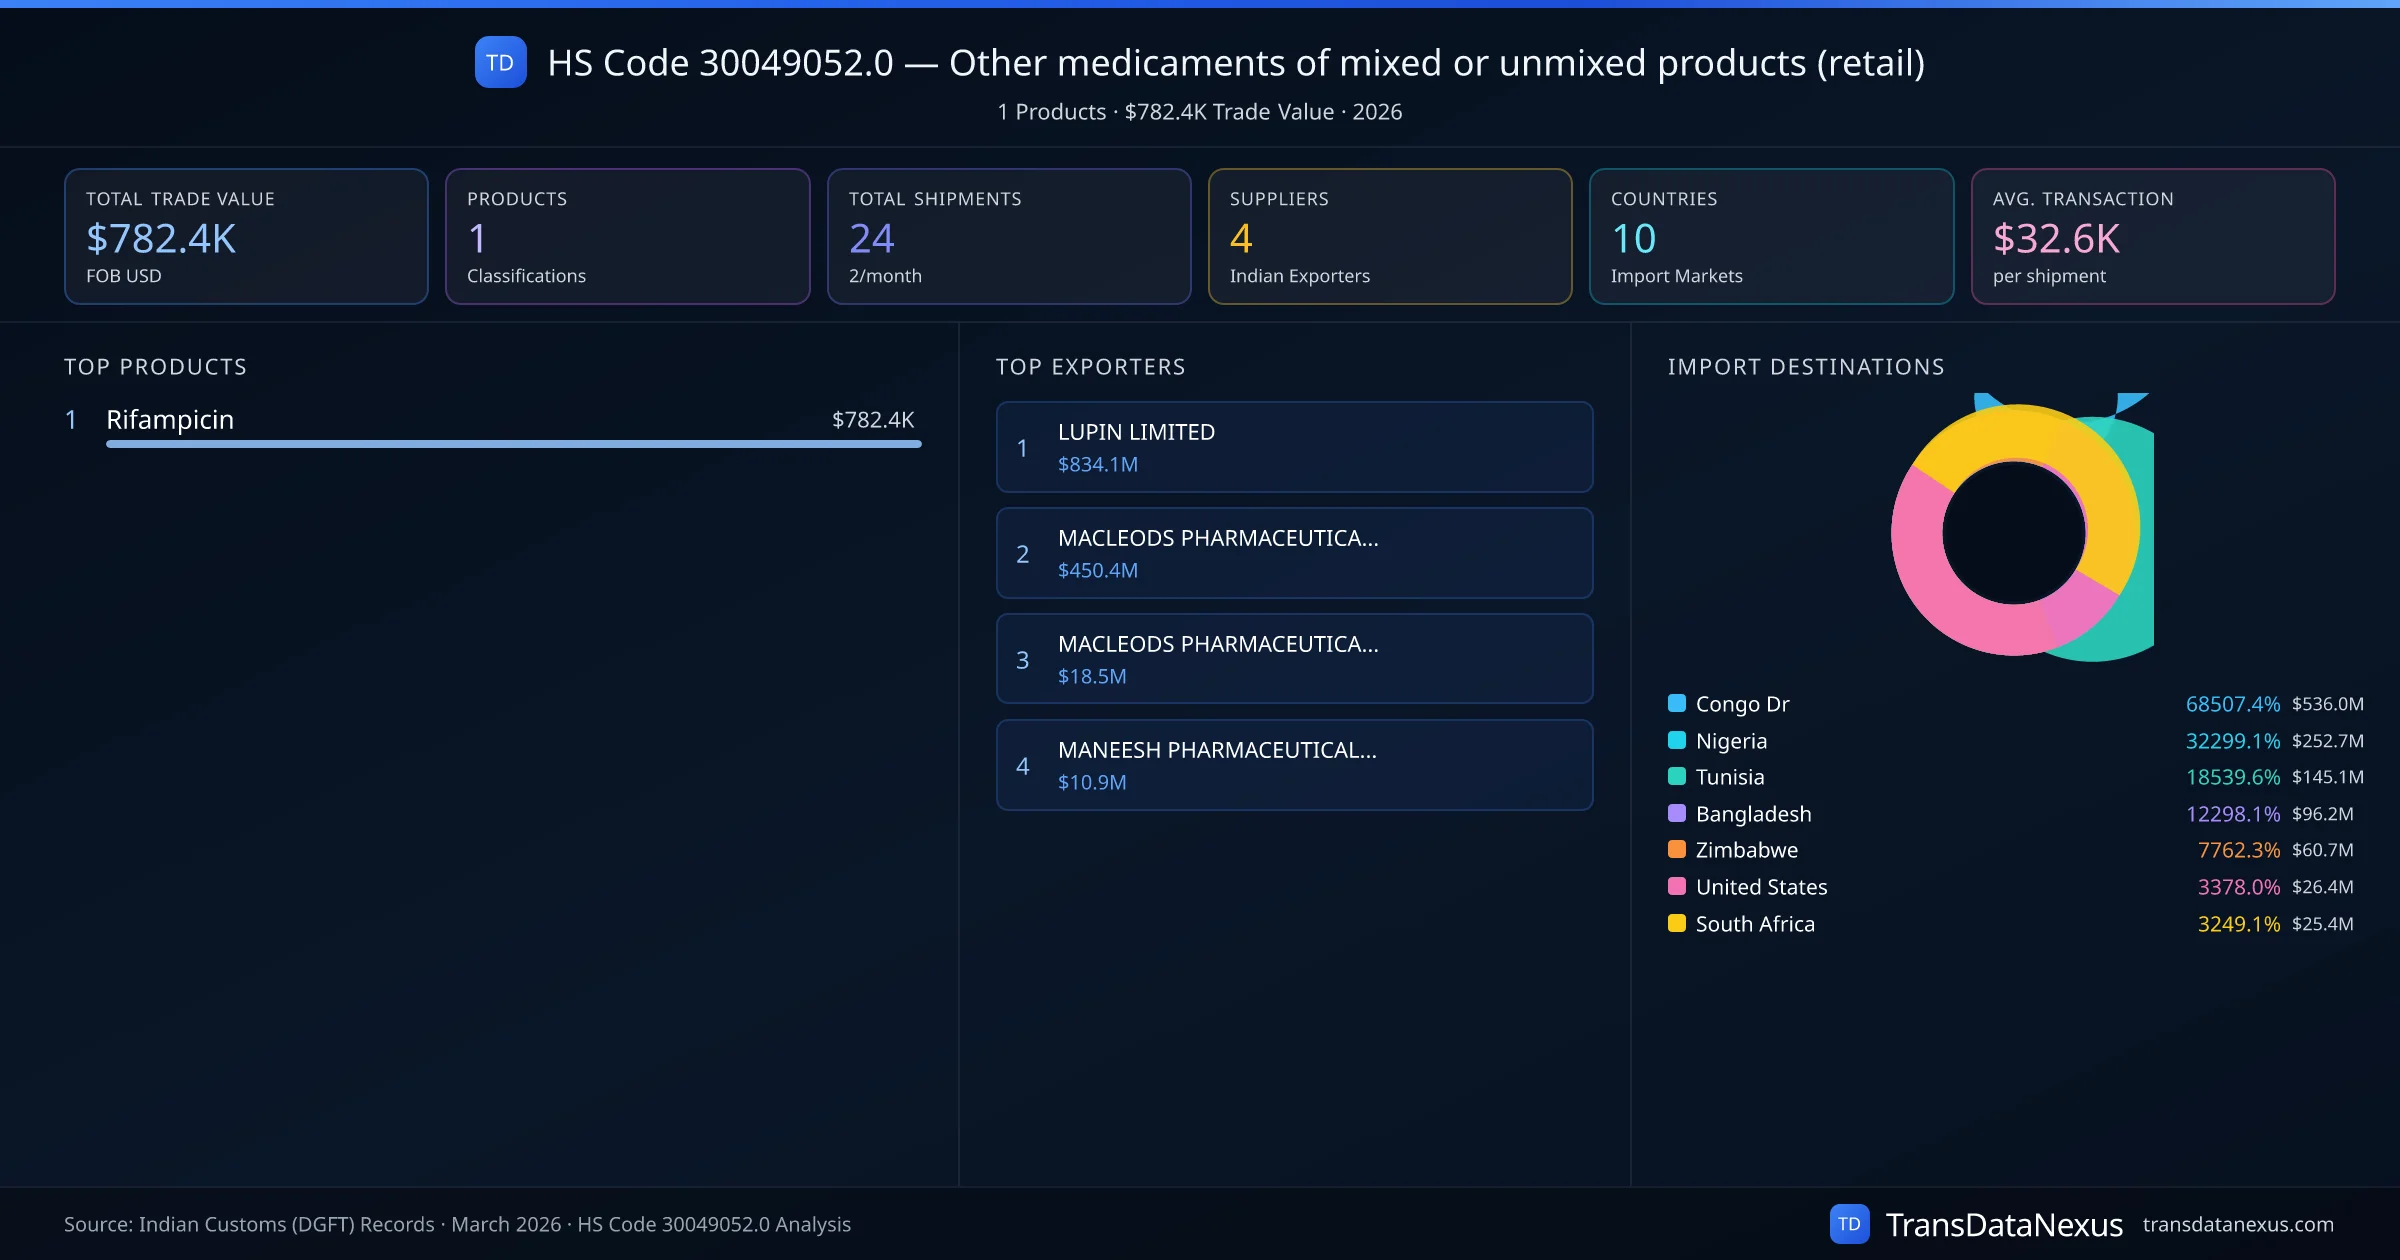Click the Rifampicin trade value progress bar
Viewport: 2400px width, 1260px height.
tap(513, 444)
